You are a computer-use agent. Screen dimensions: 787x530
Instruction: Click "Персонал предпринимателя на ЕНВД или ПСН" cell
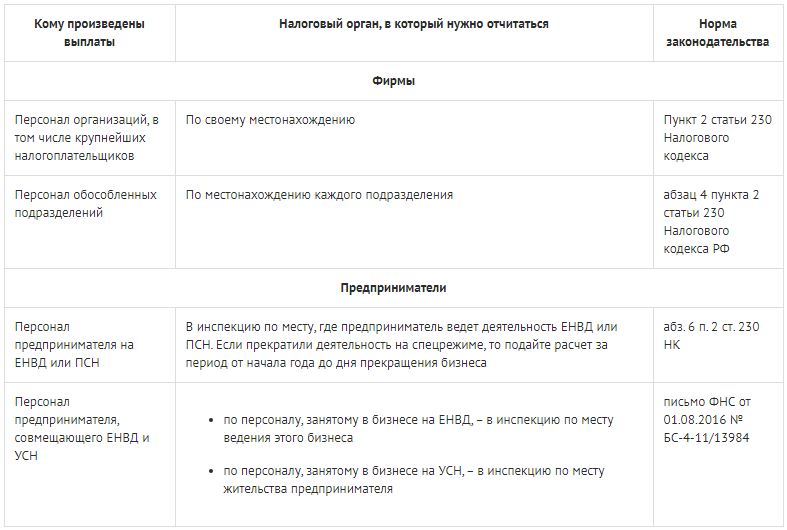(x=74, y=345)
